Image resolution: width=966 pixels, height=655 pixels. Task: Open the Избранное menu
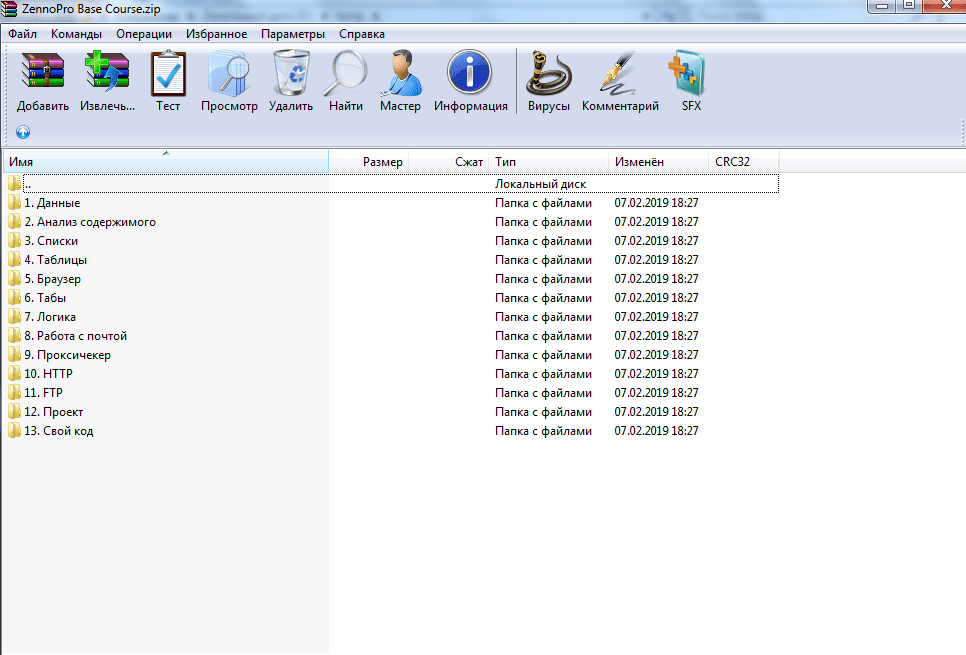pyautogui.click(x=216, y=34)
